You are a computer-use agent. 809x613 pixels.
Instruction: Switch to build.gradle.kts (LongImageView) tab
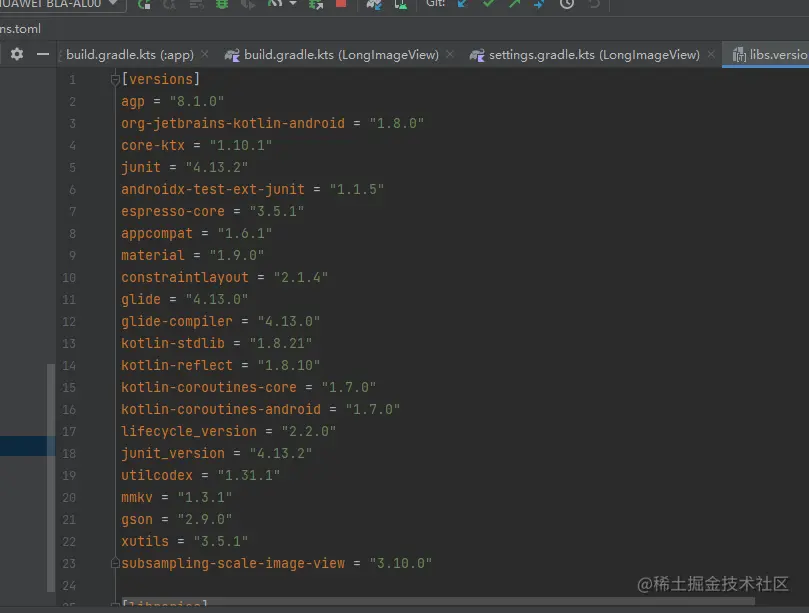click(341, 55)
